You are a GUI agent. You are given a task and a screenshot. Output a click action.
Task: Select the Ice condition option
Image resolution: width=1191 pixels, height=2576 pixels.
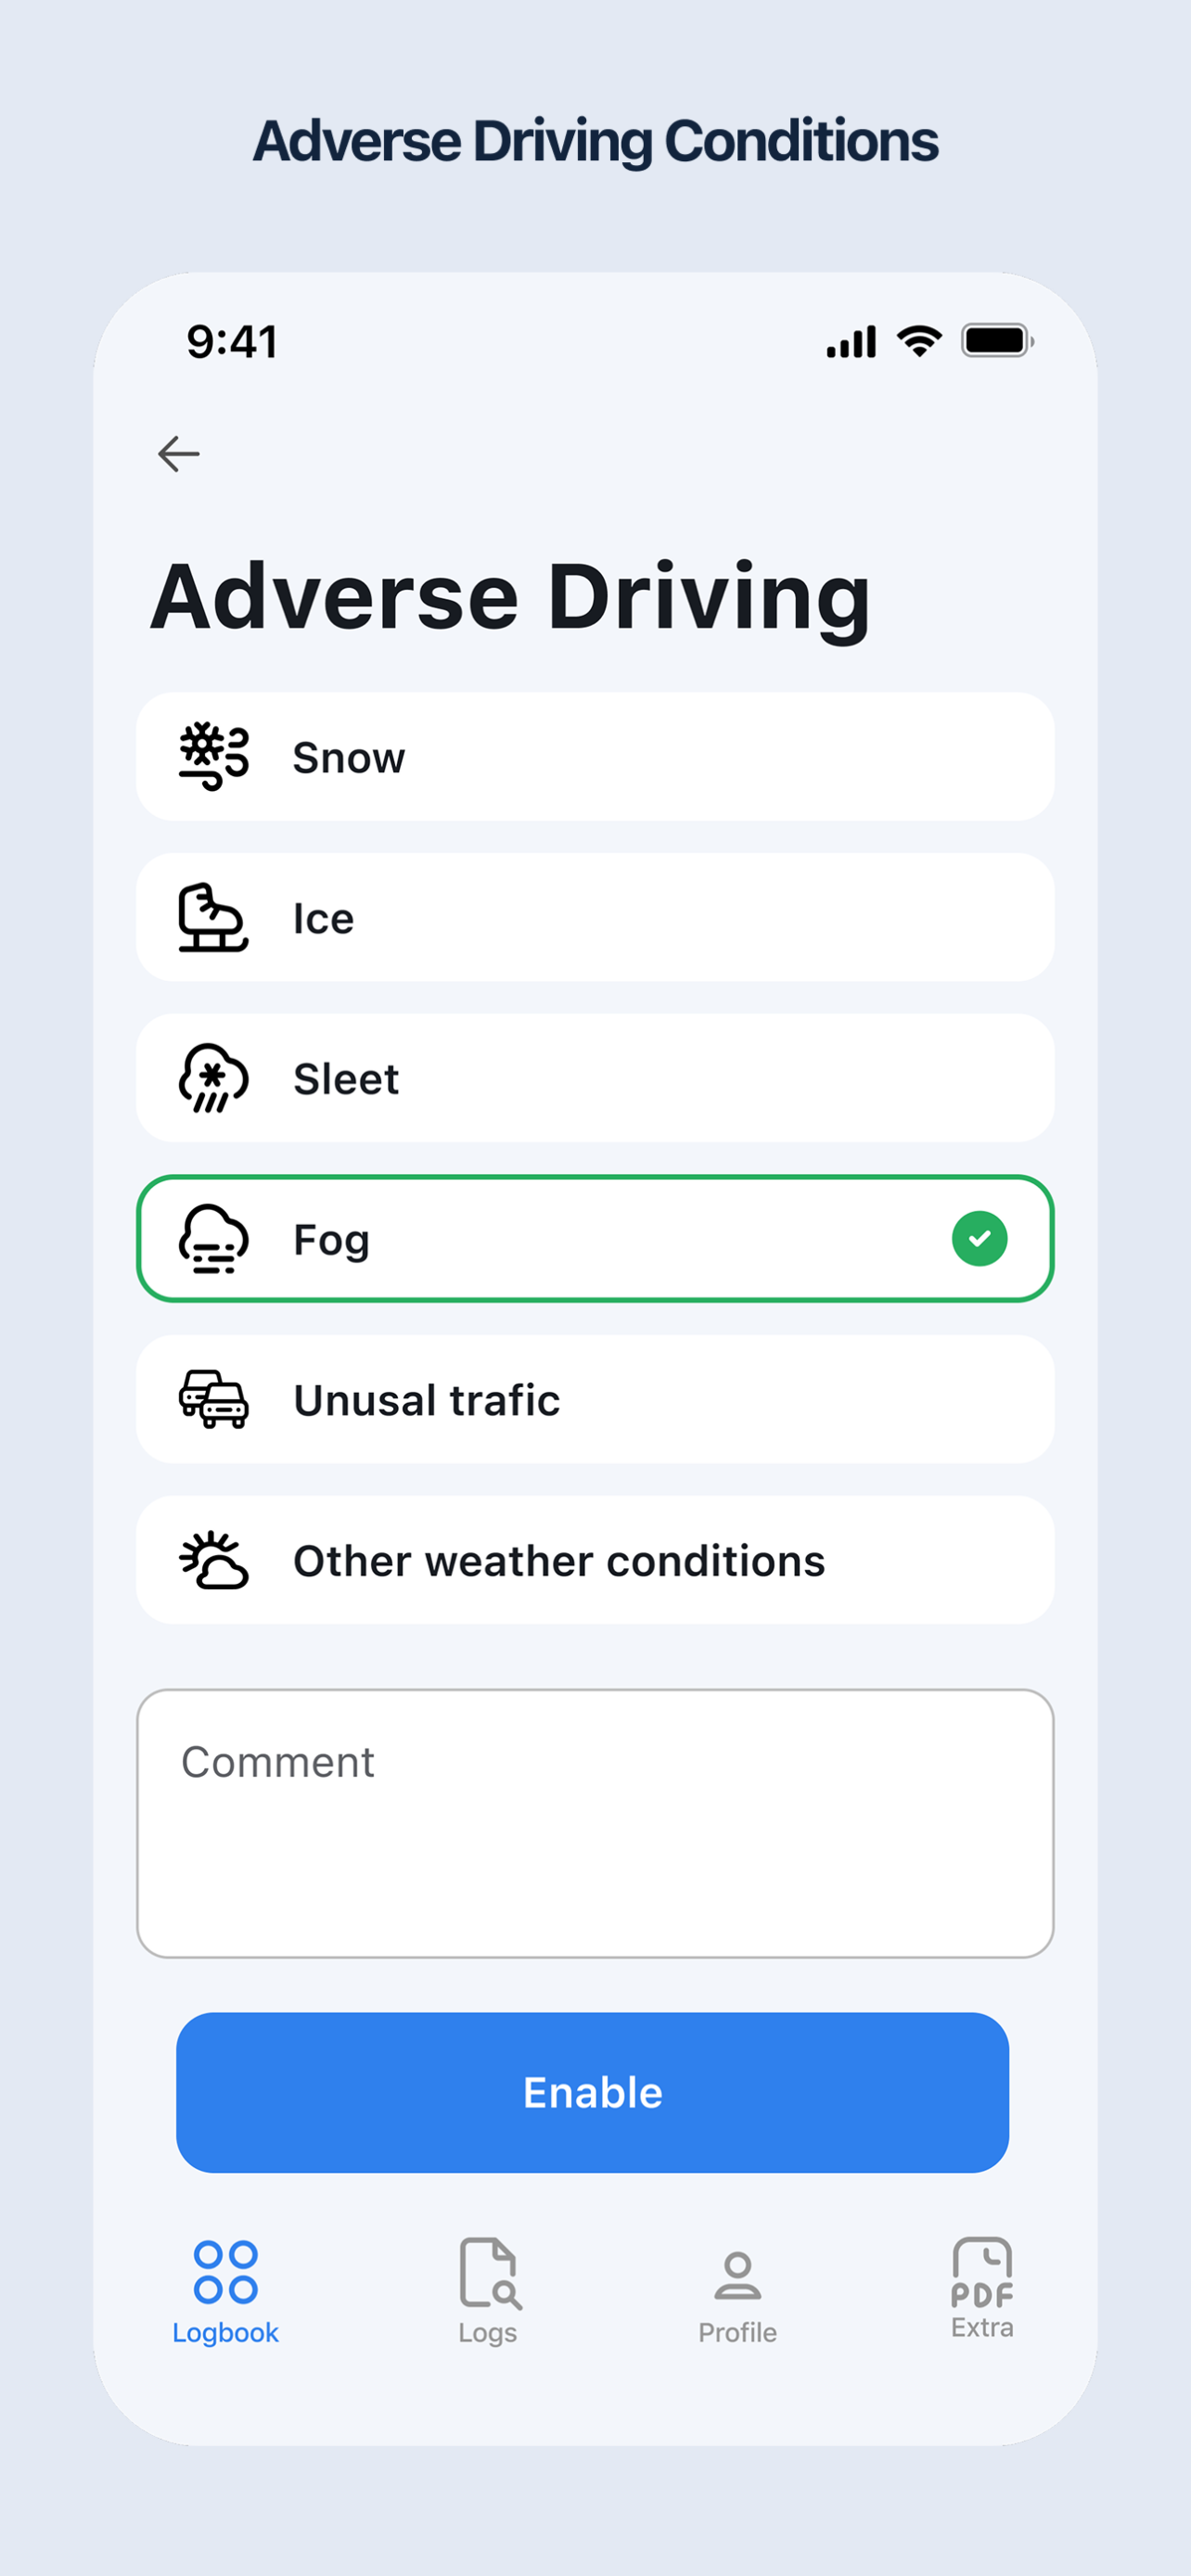point(595,917)
